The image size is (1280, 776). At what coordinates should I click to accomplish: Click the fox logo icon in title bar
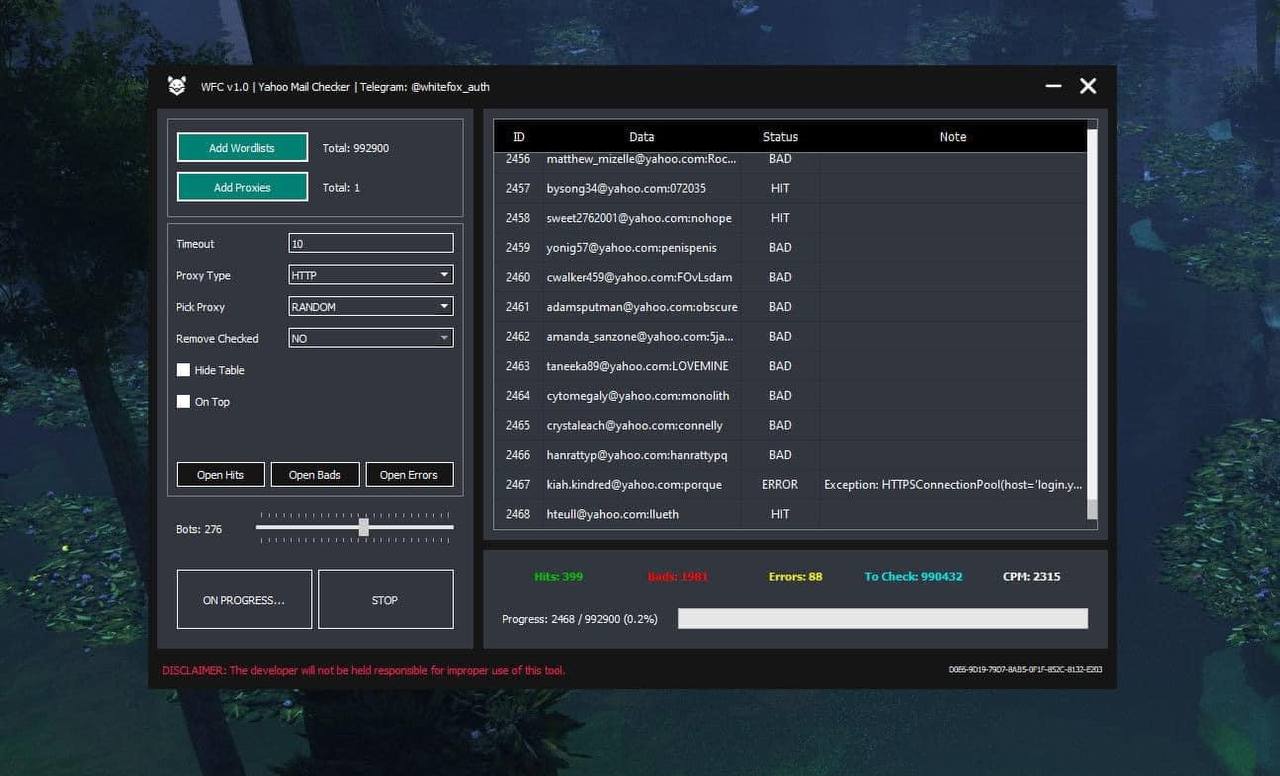point(177,86)
